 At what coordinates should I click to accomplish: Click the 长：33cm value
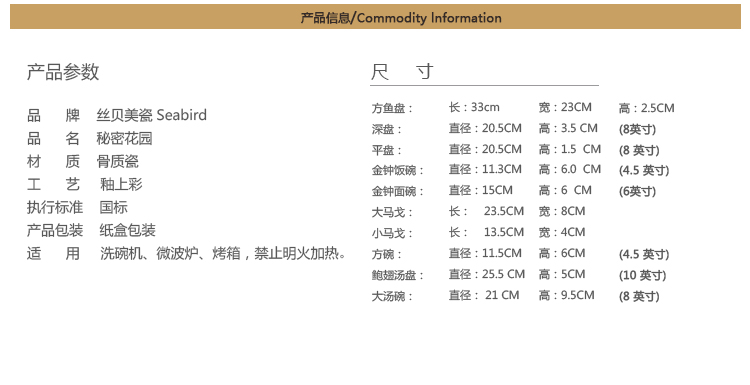(474, 108)
